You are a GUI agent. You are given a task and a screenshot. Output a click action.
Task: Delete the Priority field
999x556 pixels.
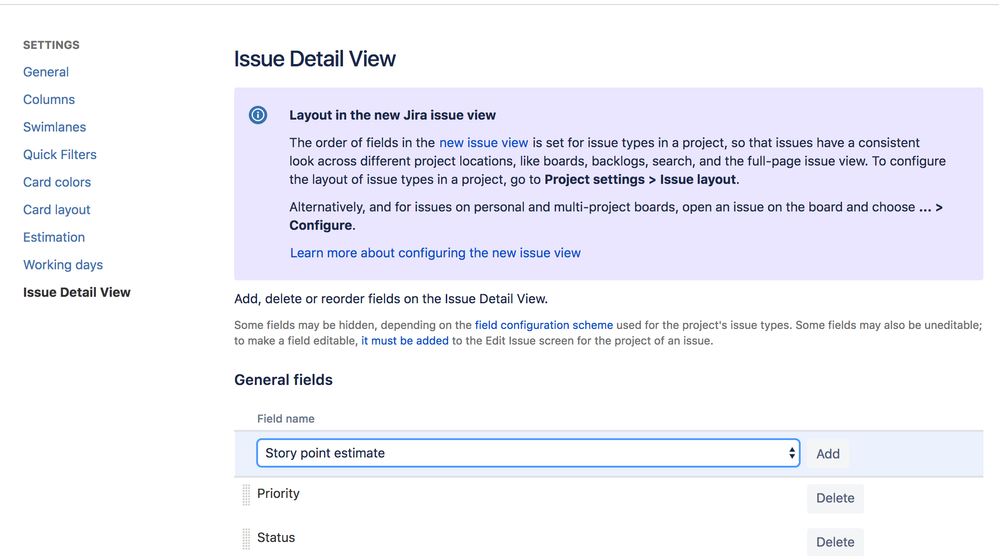click(835, 498)
